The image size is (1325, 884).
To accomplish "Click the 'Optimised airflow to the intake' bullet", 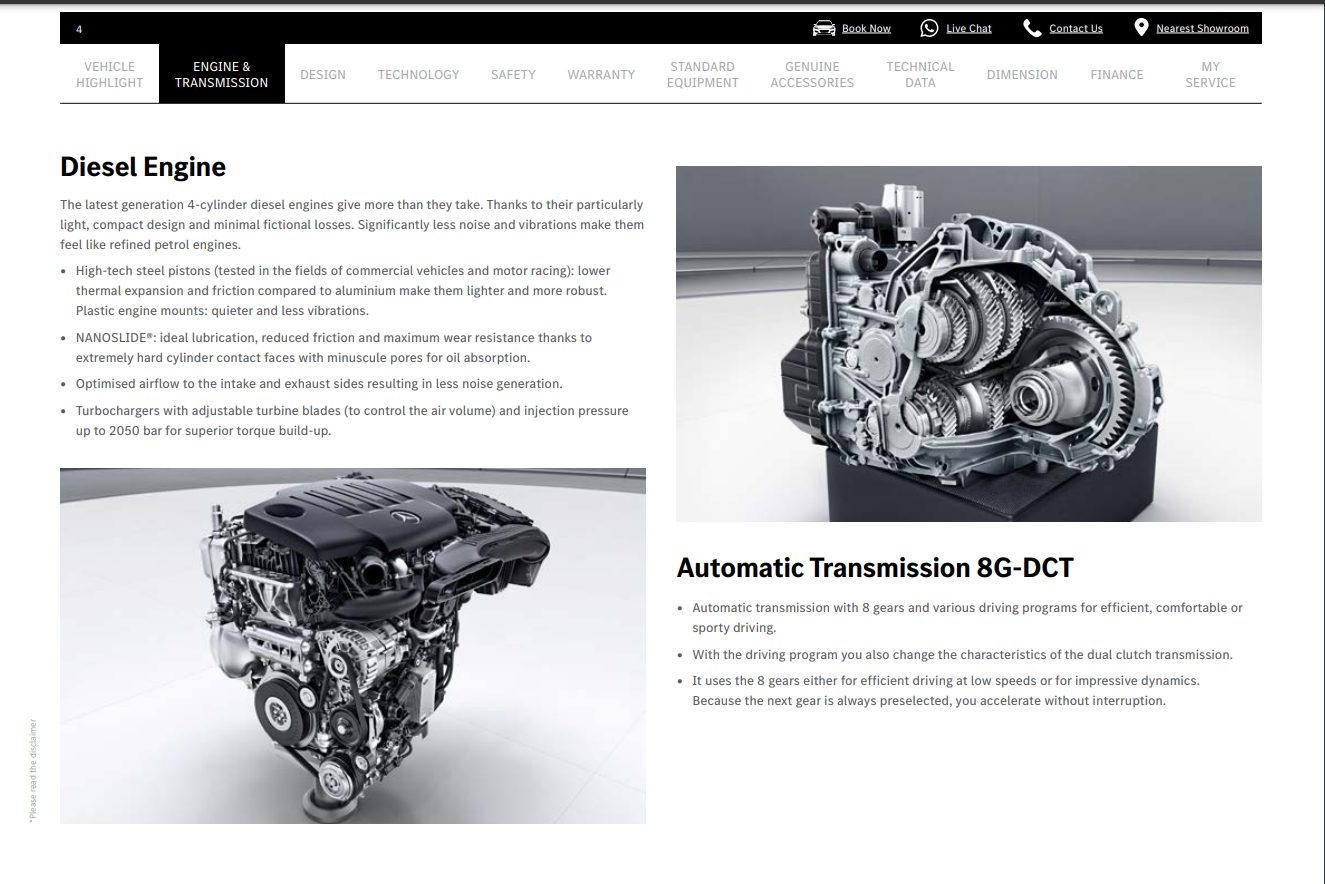I will (319, 384).
